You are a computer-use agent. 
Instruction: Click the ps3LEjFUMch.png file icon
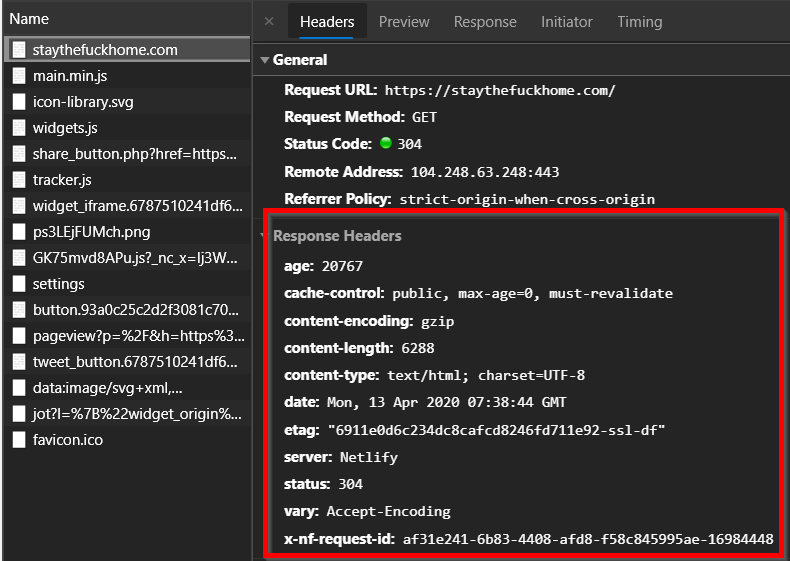[x=19, y=232]
